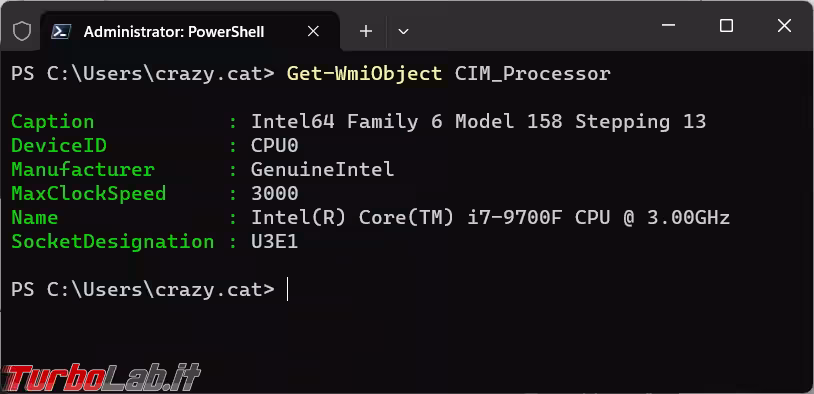
Task: Click the CPU0 DeviceID value
Action: (275, 145)
